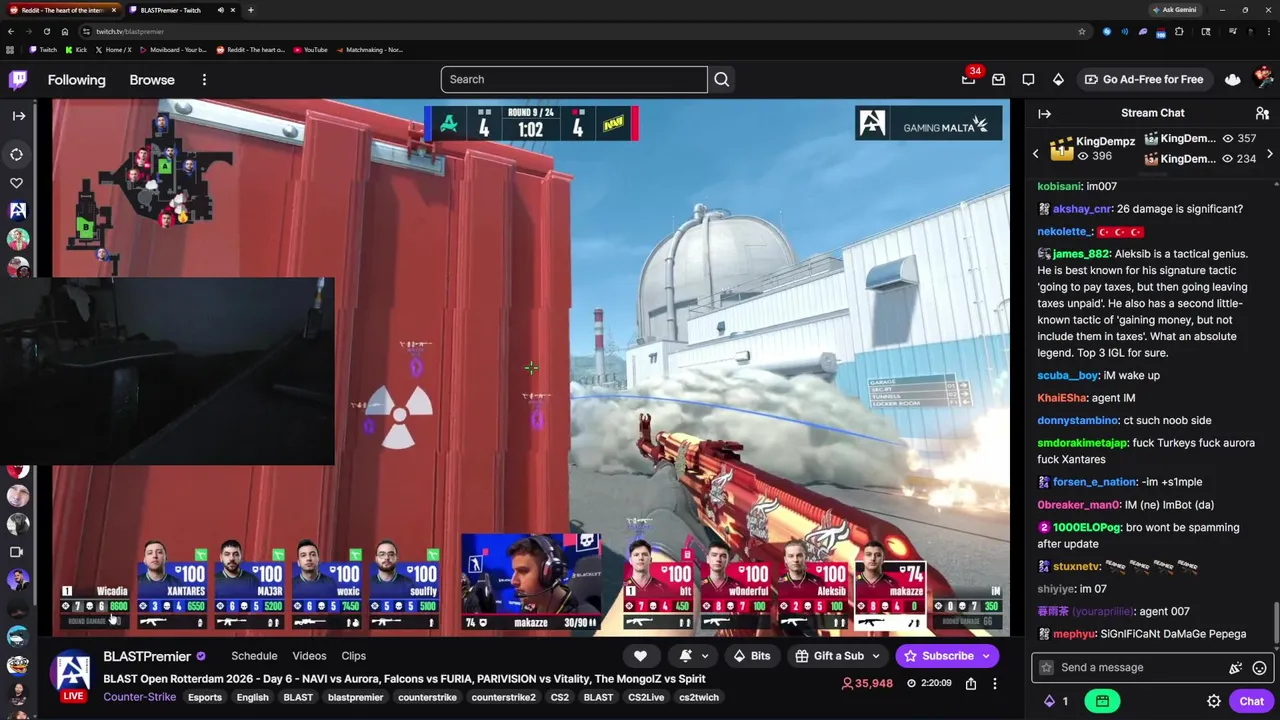Screen dimensions: 1280x720
Task: Open the chat bubble icon in top bar
Action: [1028, 79]
